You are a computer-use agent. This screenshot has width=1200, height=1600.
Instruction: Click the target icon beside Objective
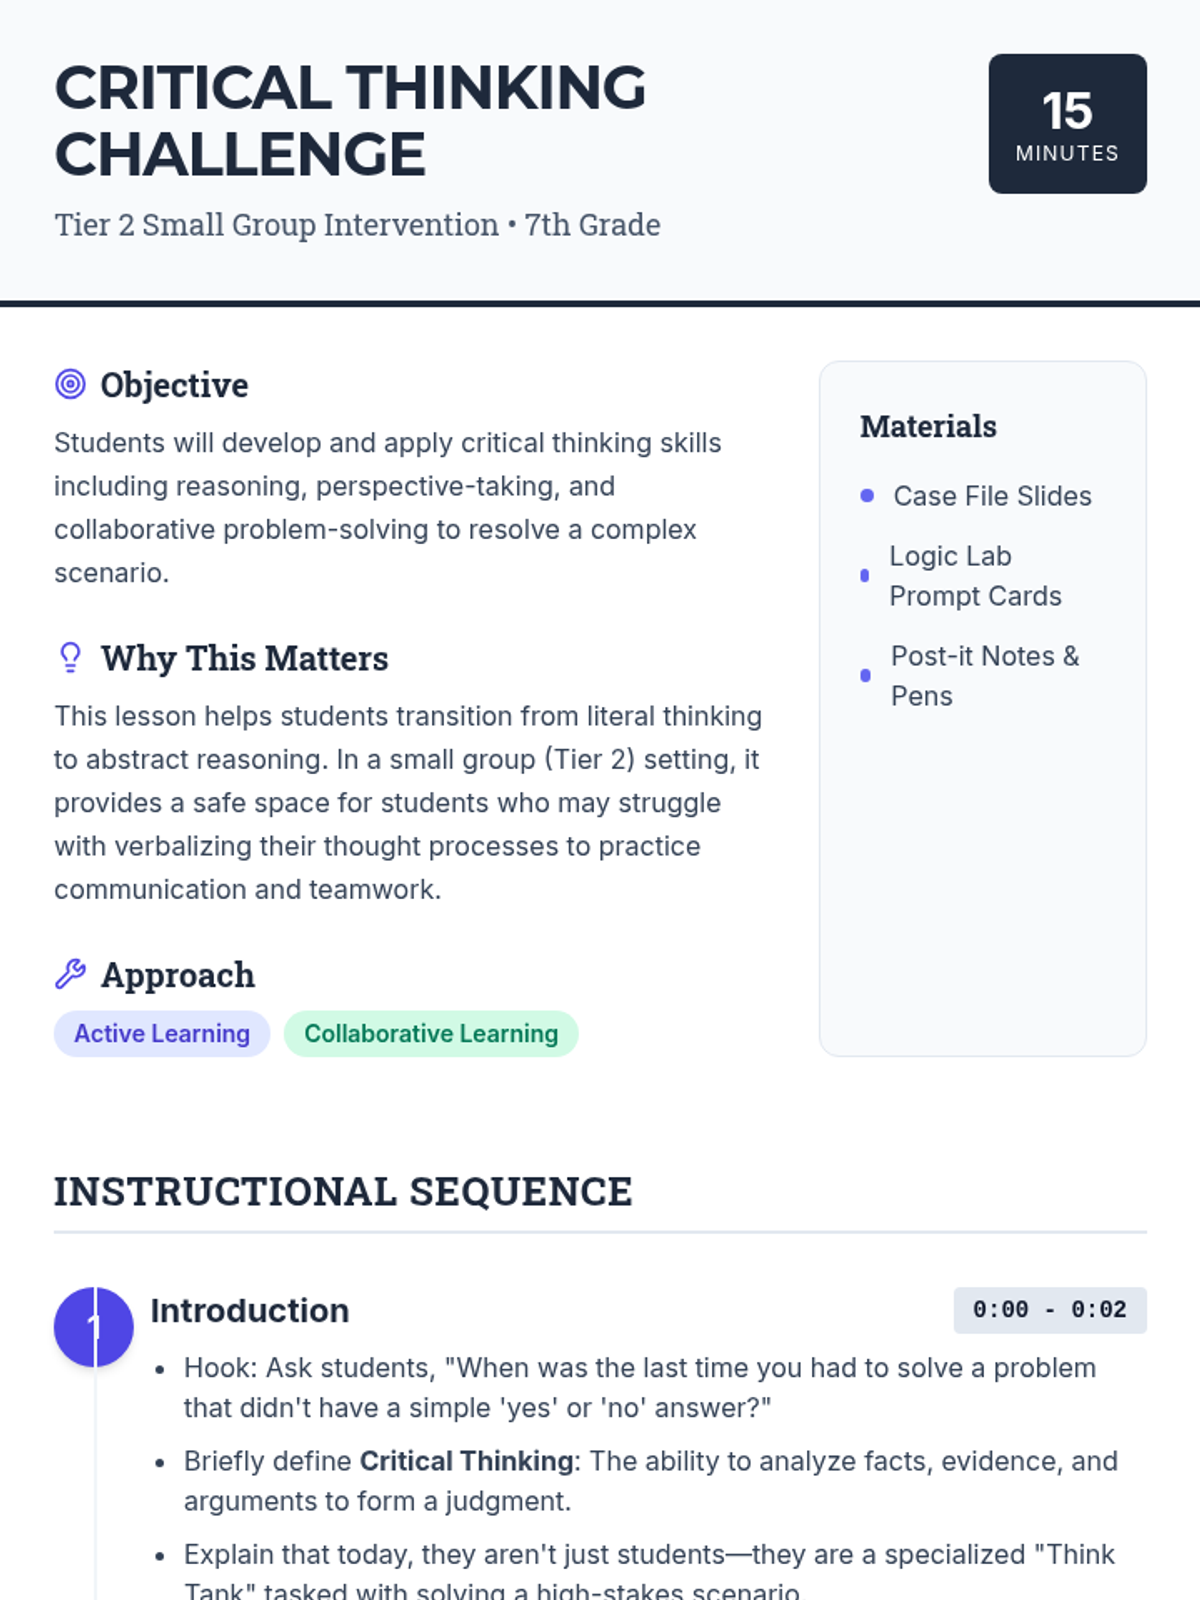pyautogui.click(x=70, y=384)
